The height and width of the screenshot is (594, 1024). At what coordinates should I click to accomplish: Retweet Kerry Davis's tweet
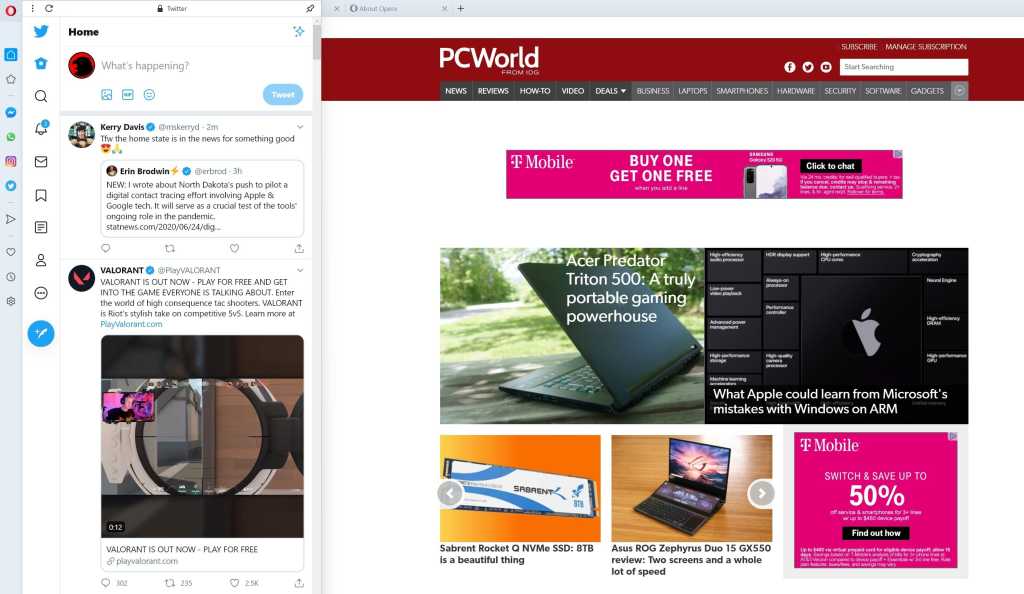(170, 248)
